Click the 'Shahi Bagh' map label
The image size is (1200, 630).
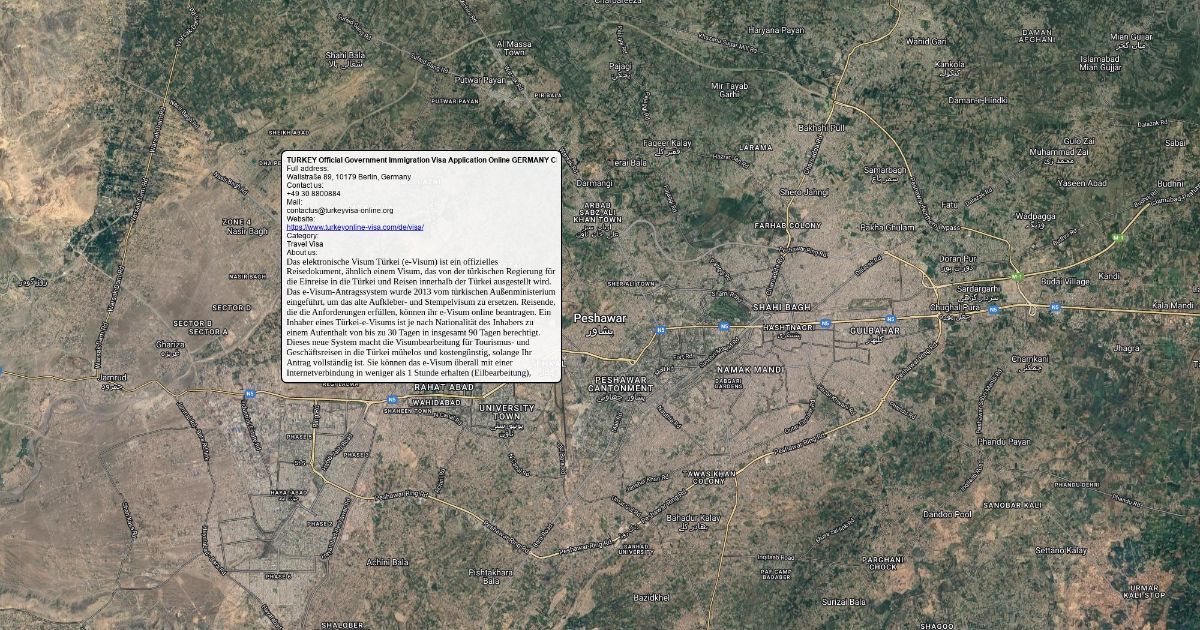tap(782, 306)
